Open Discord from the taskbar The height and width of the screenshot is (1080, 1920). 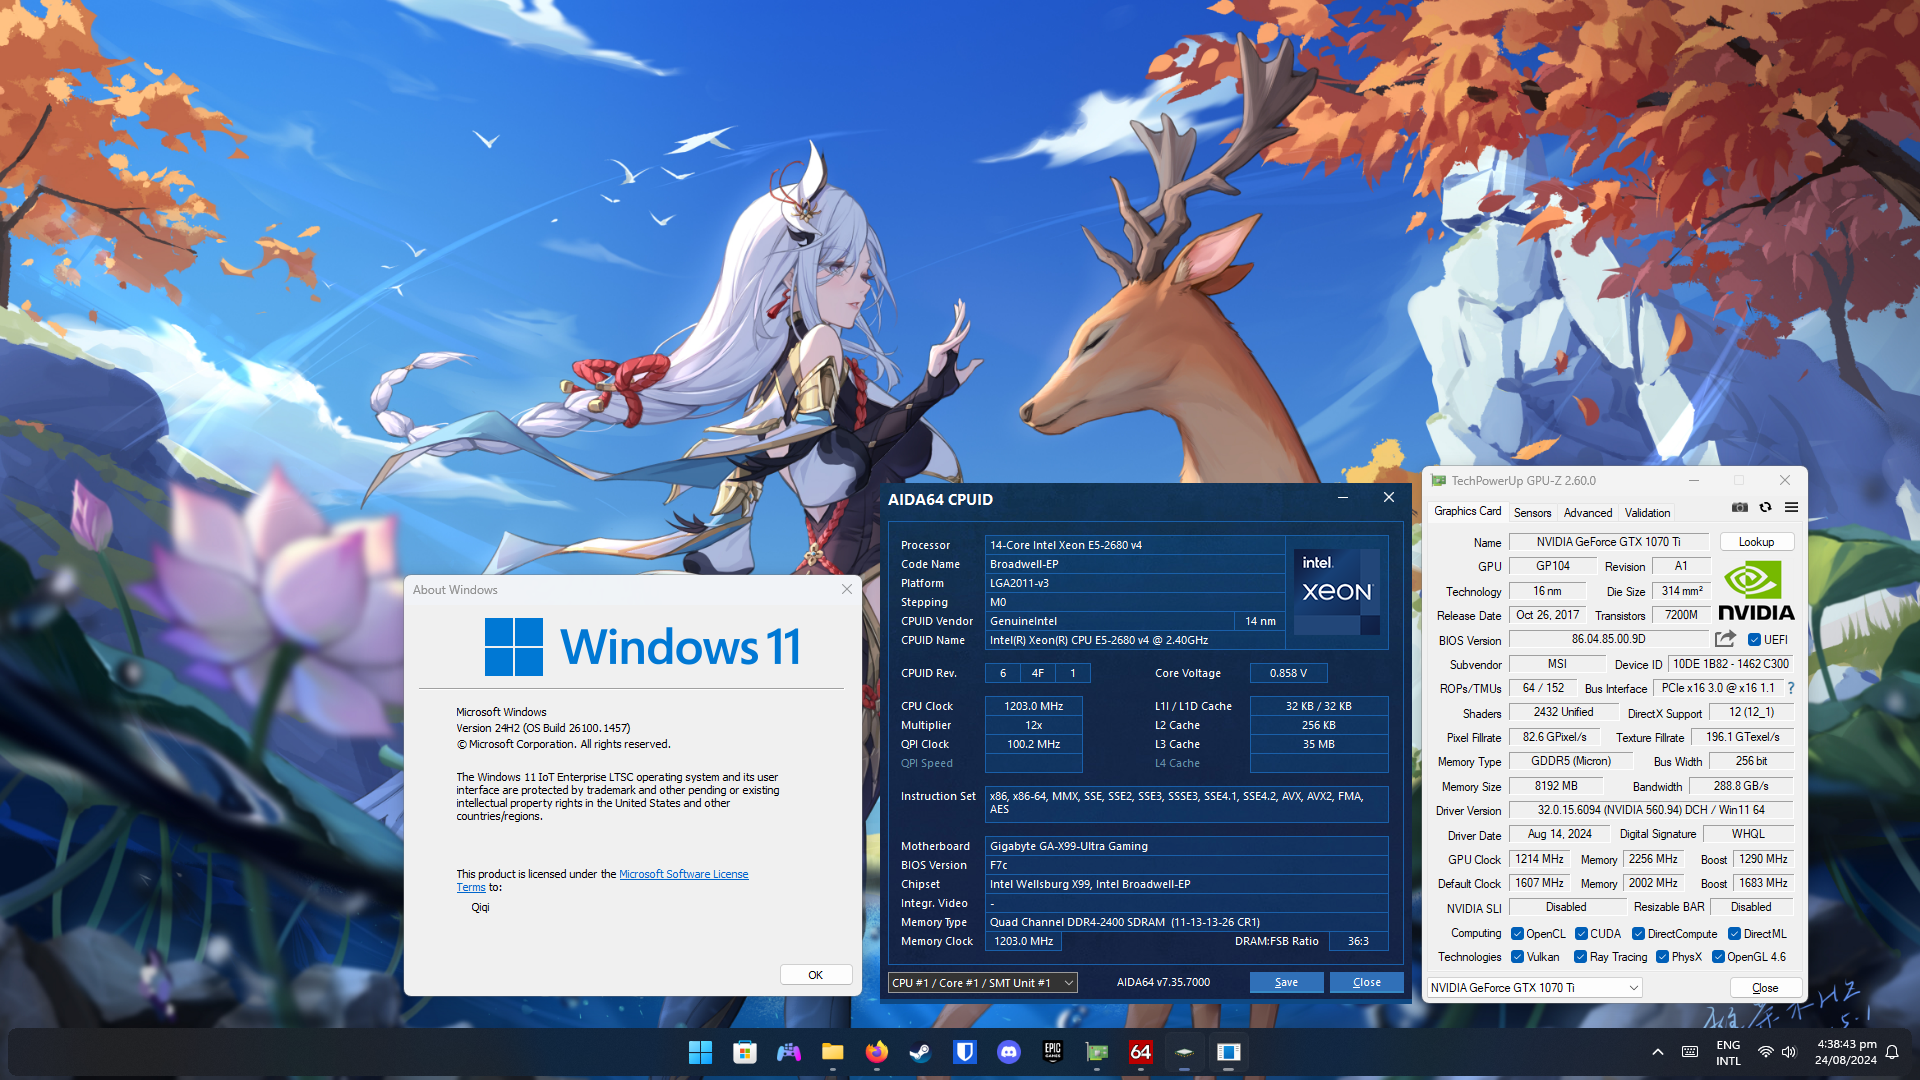(x=1009, y=1052)
